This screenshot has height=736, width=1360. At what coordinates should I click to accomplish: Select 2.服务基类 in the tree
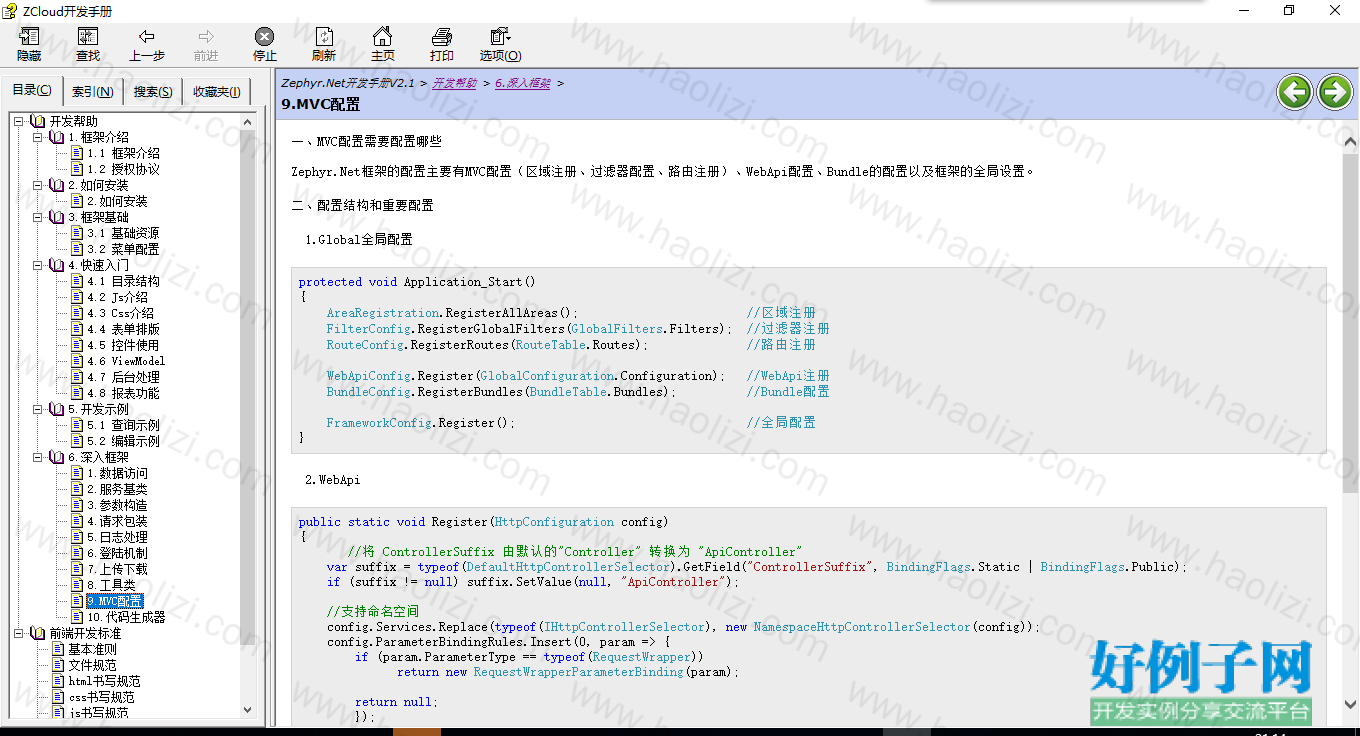(x=117, y=489)
